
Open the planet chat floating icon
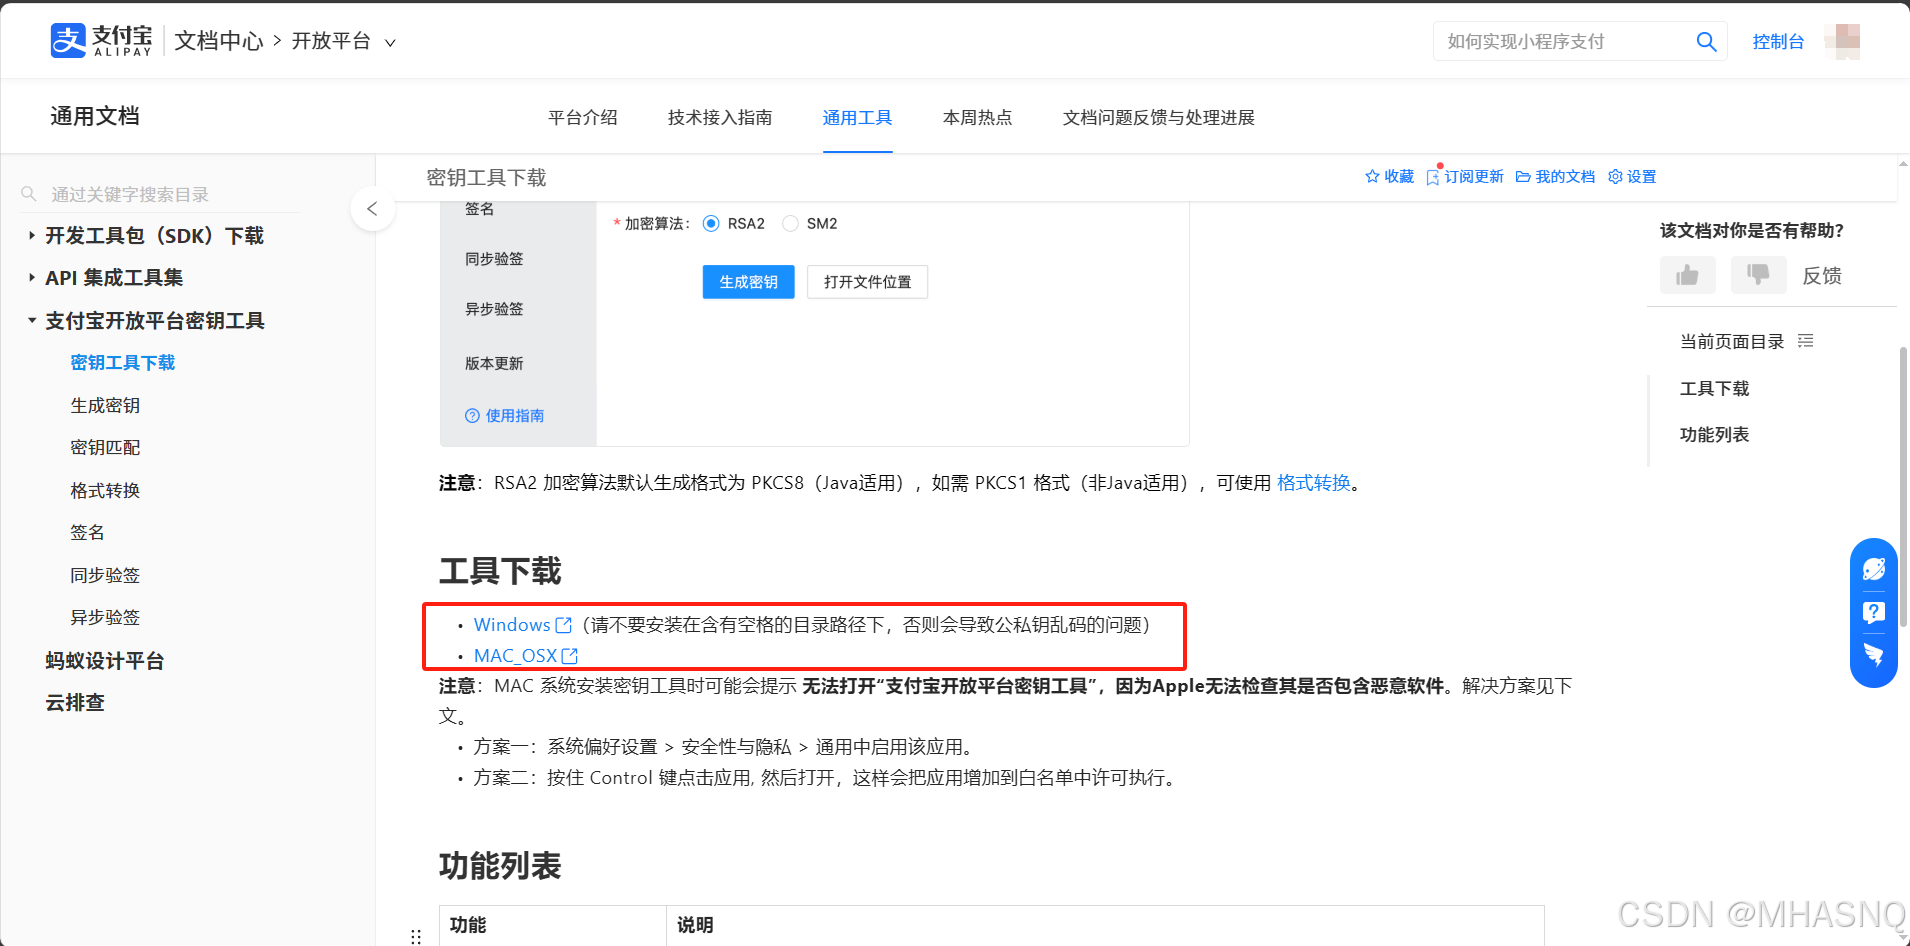pos(1874,570)
